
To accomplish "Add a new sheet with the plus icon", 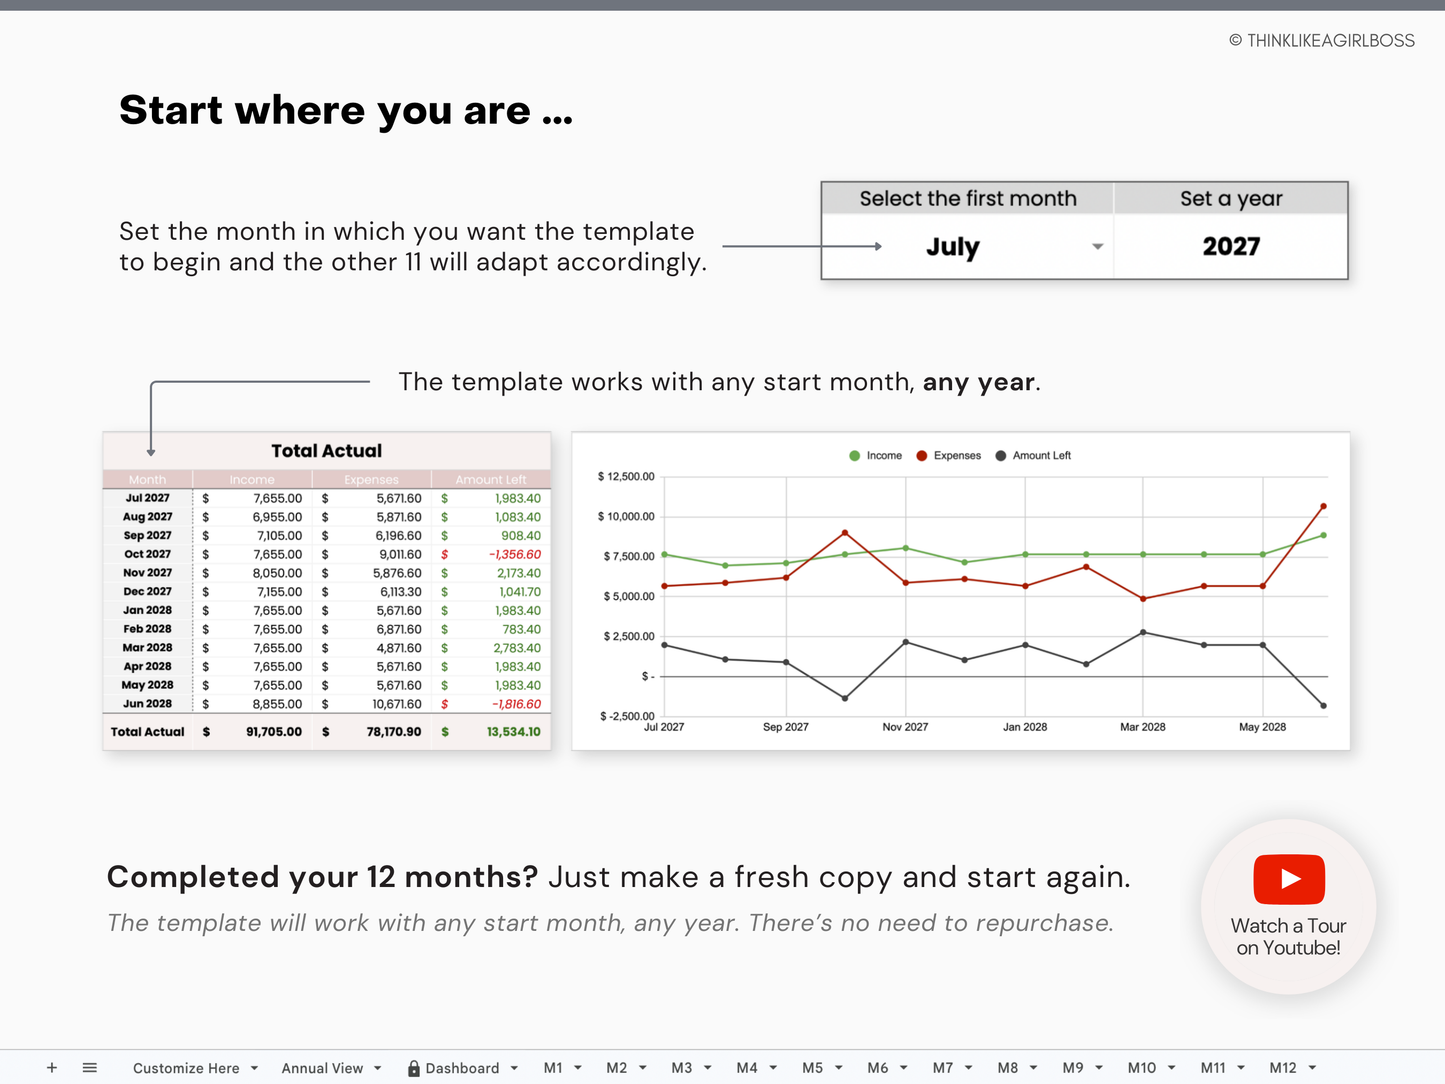I will pos(52,1067).
